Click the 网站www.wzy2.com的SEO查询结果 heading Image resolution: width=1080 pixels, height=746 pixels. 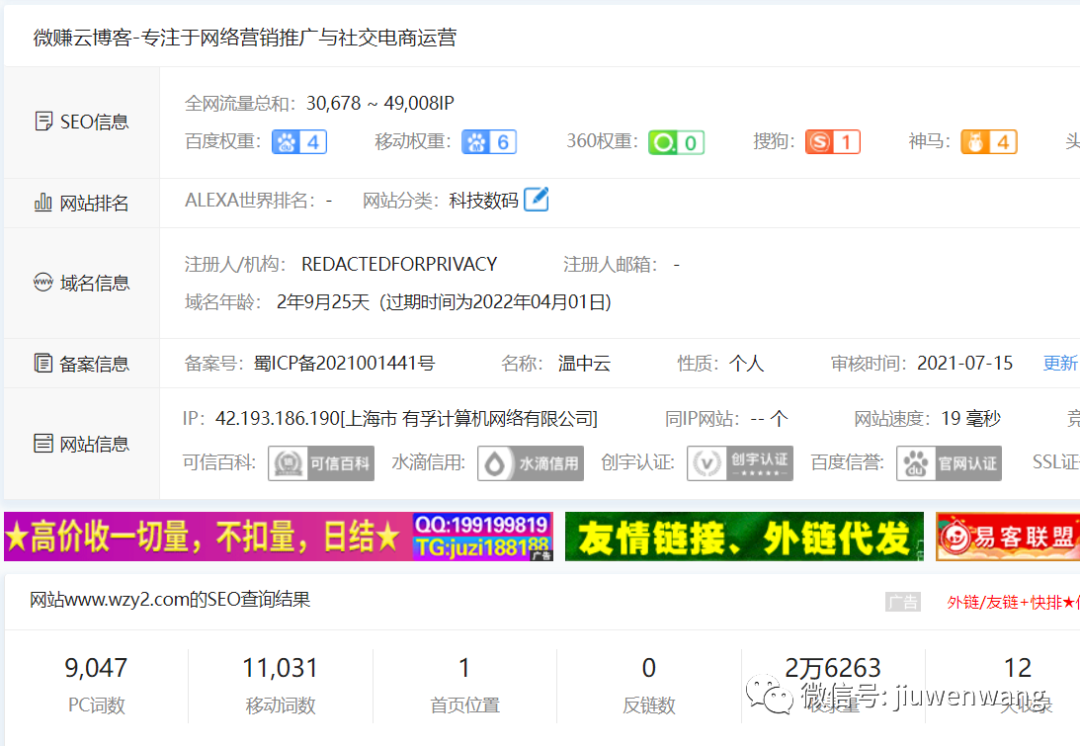(x=170, y=599)
